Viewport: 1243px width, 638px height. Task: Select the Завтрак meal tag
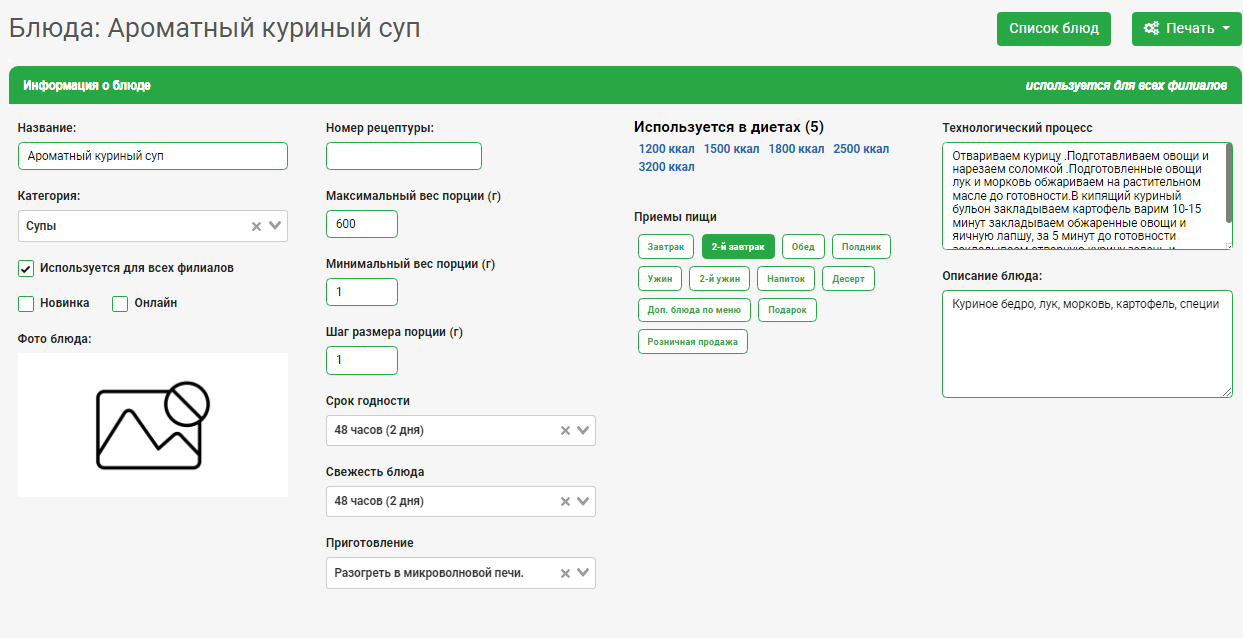tap(666, 246)
